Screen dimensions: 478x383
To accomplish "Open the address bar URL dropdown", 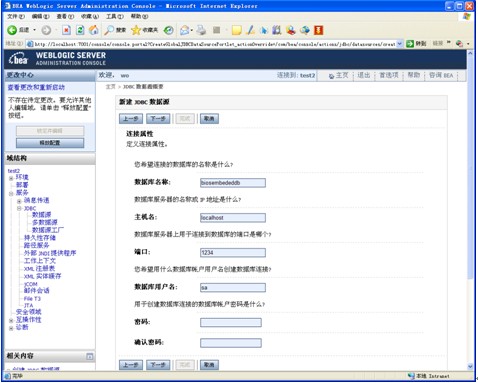I will [400, 44].
